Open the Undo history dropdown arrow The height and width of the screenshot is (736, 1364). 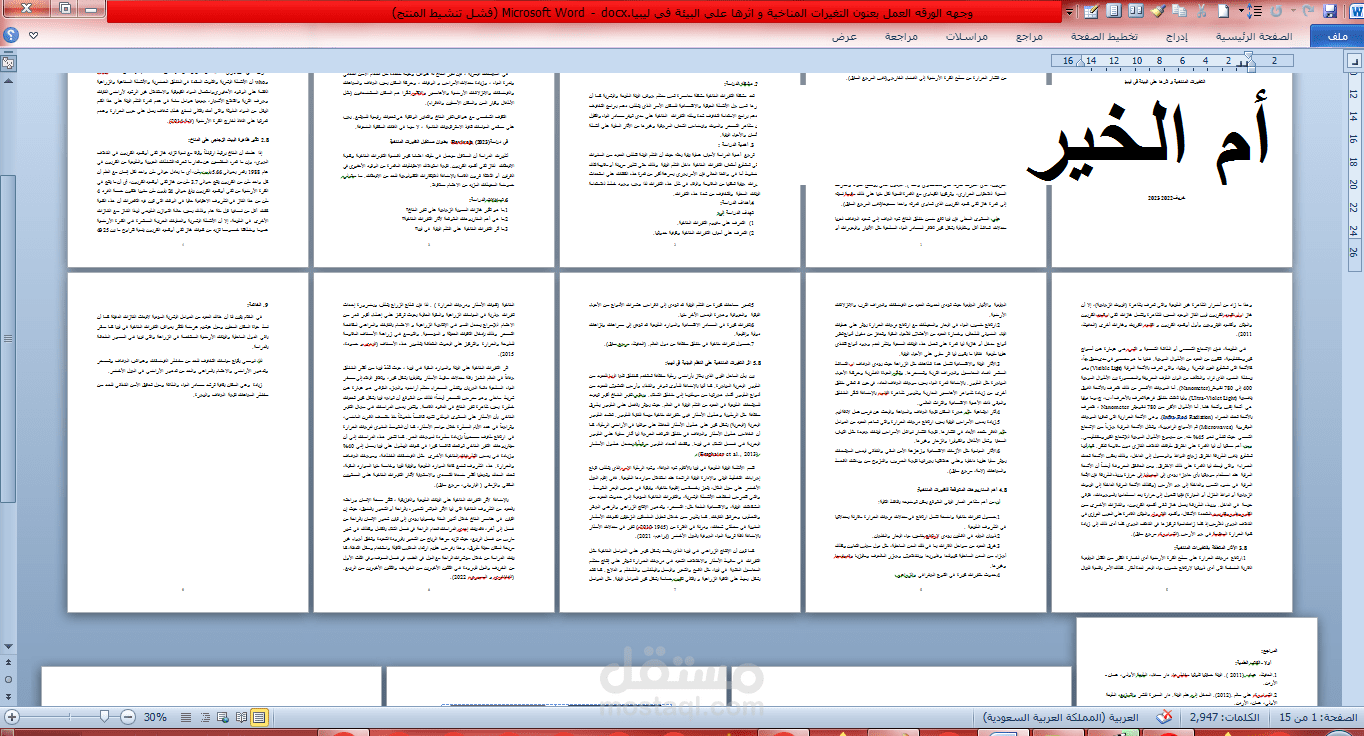click(x=1293, y=11)
